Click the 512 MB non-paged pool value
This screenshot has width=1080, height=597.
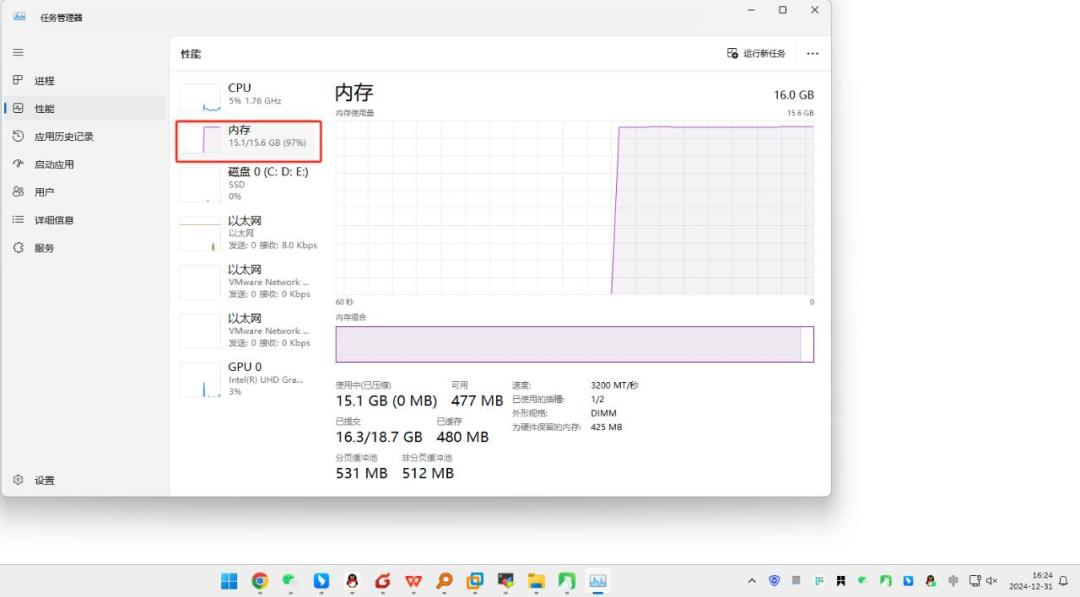(428, 473)
